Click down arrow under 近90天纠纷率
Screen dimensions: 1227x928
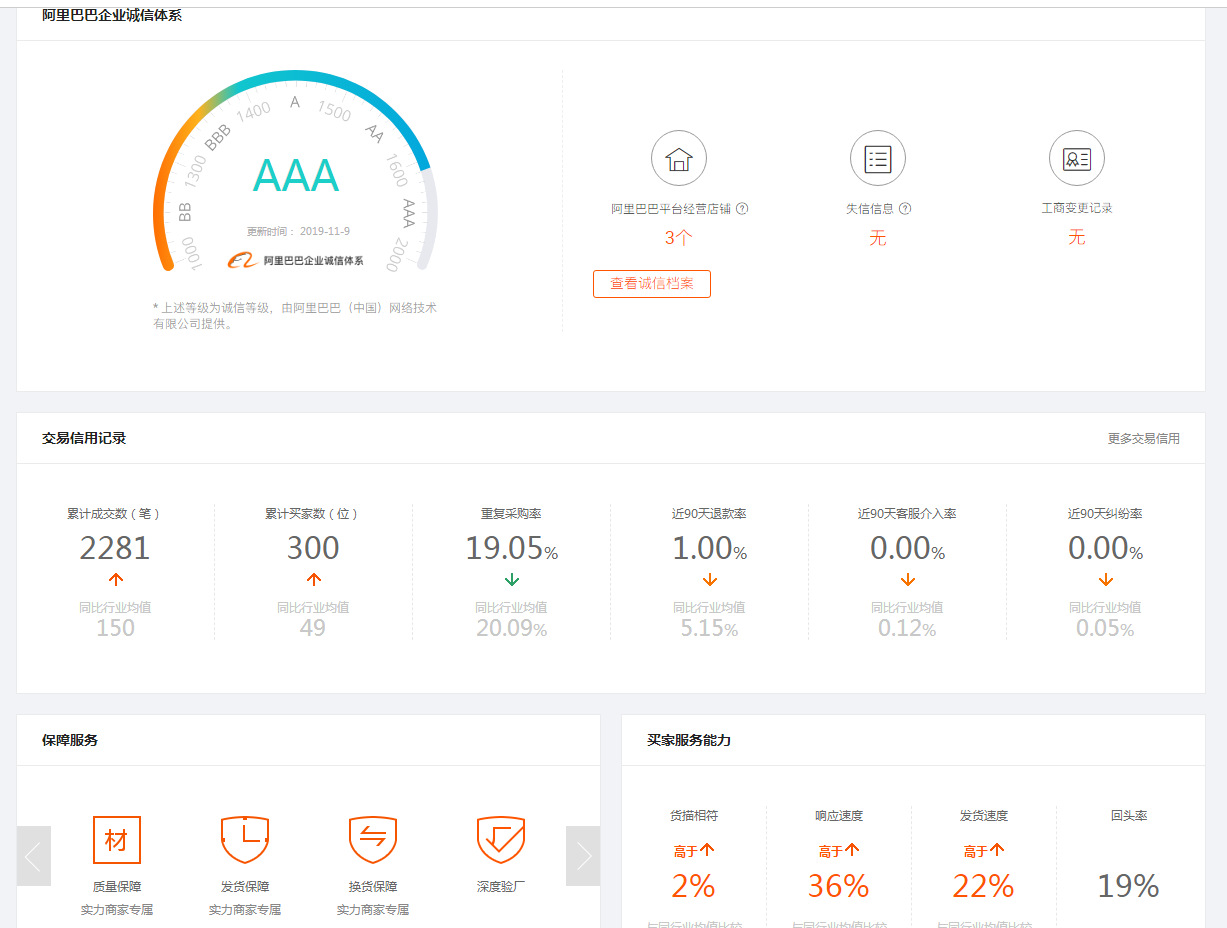1105,579
